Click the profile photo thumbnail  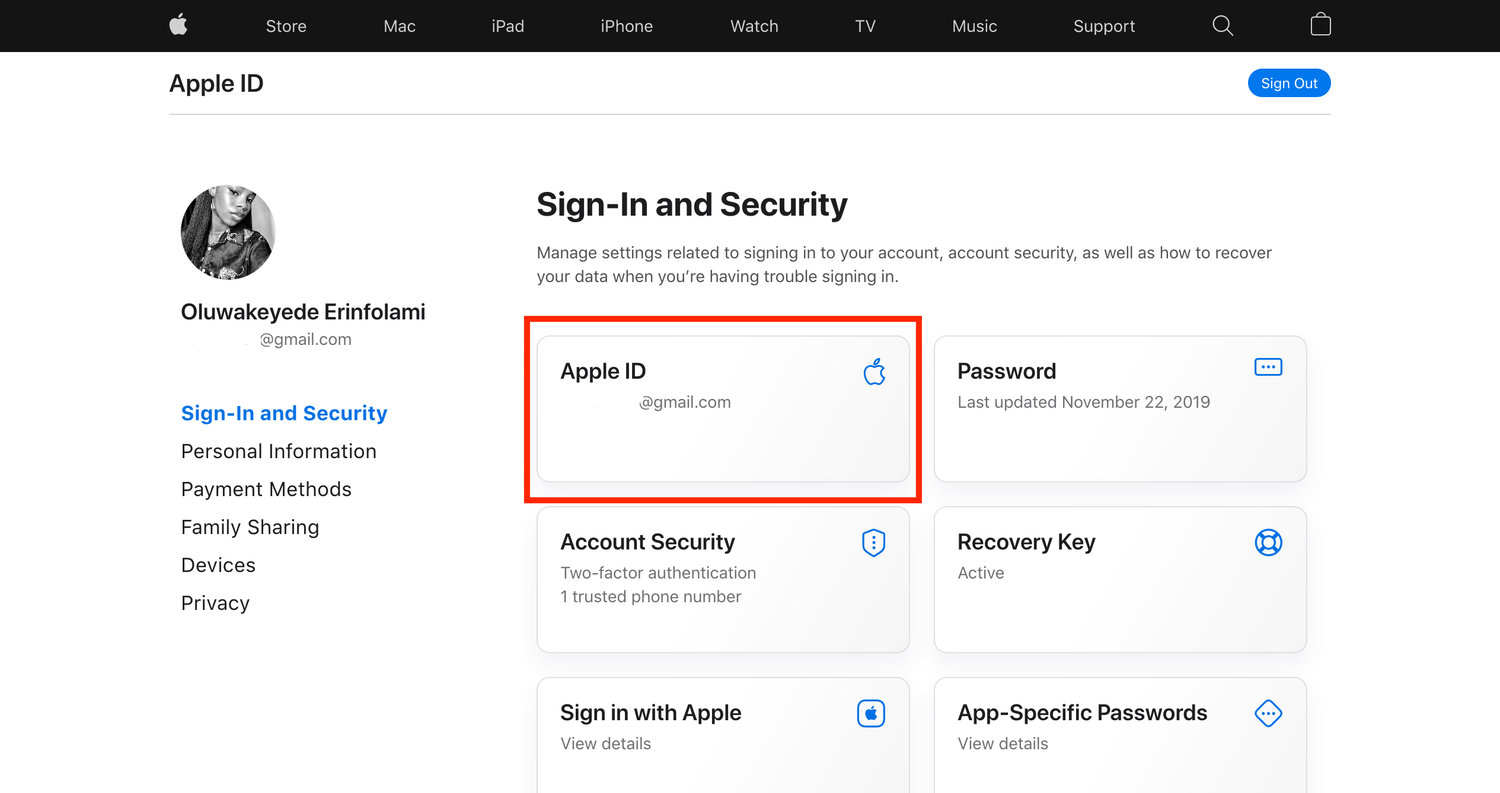[228, 232]
